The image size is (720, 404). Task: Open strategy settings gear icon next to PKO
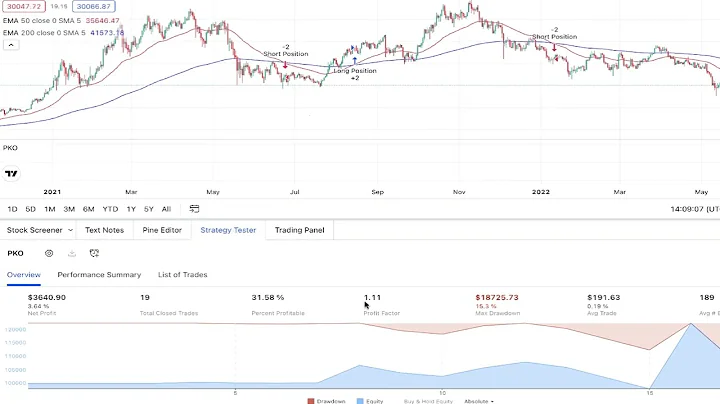[x=49, y=253]
